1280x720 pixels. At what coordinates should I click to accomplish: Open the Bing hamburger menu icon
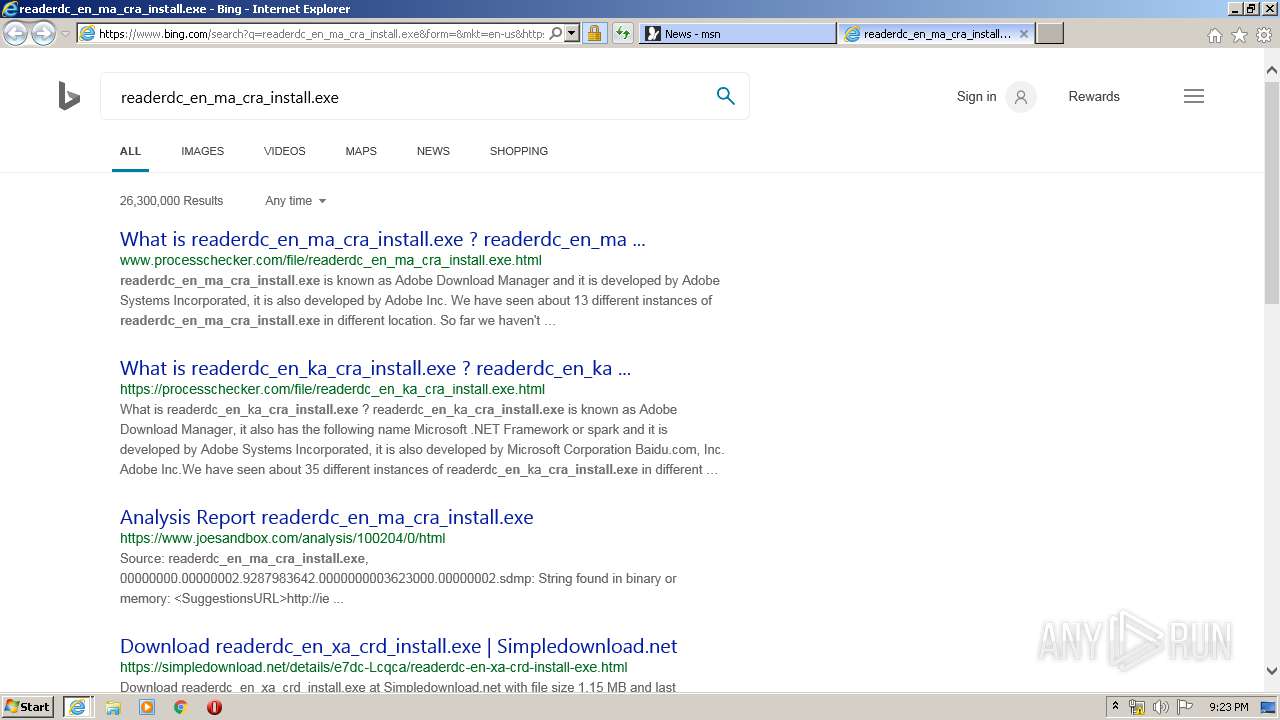(1194, 96)
